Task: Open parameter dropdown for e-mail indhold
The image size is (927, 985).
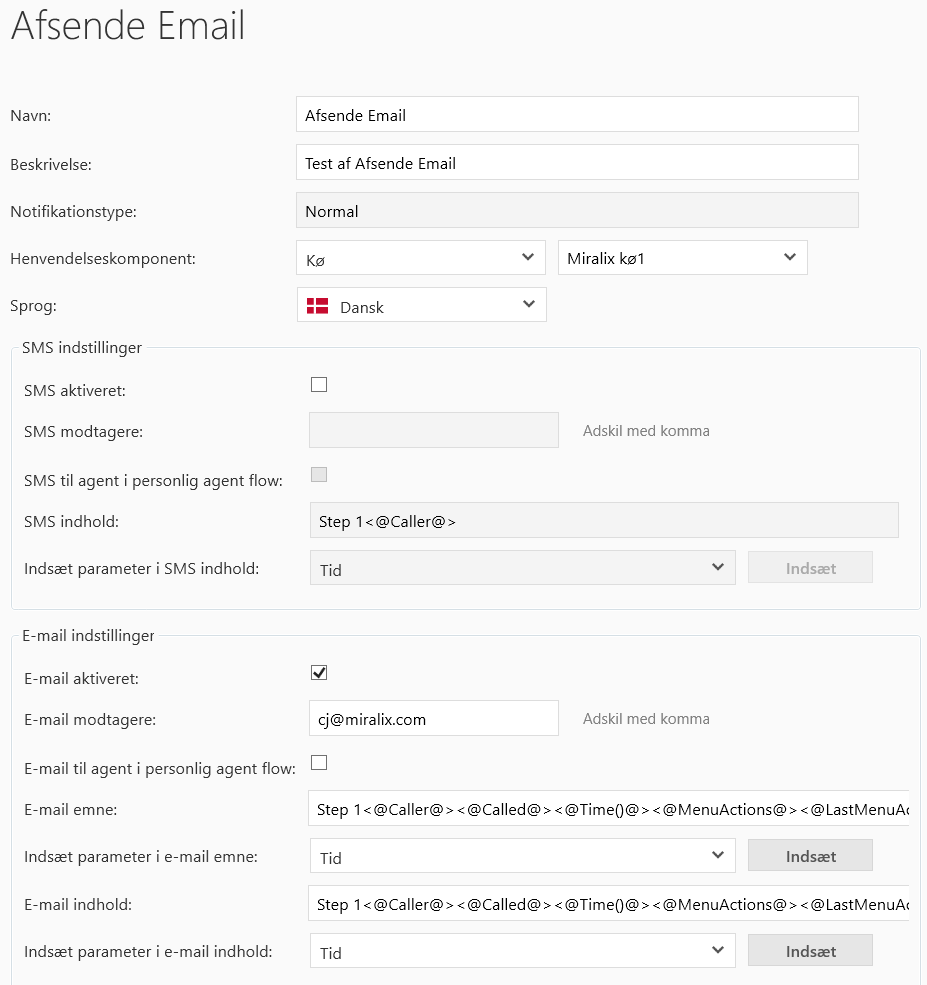Action: point(522,952)
